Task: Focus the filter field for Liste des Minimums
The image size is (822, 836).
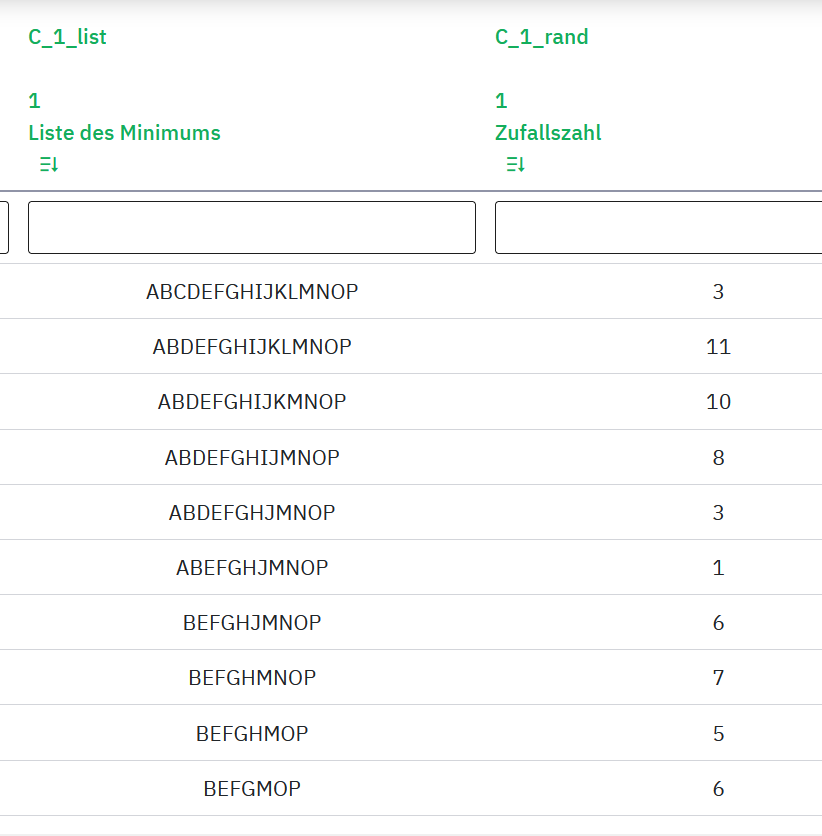Action: point(251,228)
